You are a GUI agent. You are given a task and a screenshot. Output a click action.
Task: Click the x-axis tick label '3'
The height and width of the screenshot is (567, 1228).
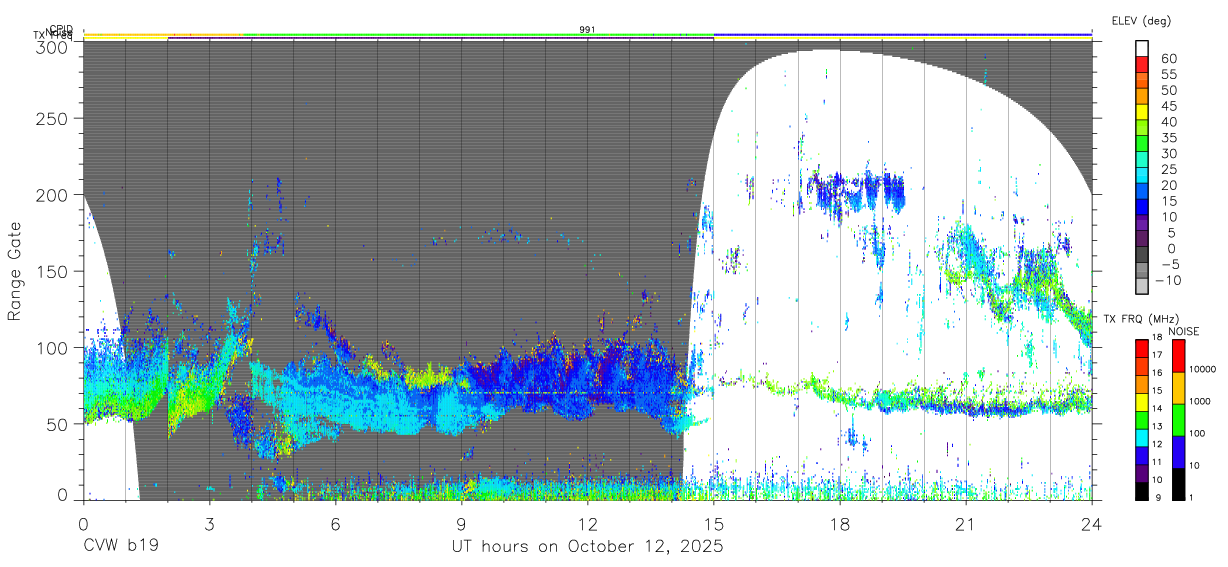pyautogui.click(x=209, y=524)
